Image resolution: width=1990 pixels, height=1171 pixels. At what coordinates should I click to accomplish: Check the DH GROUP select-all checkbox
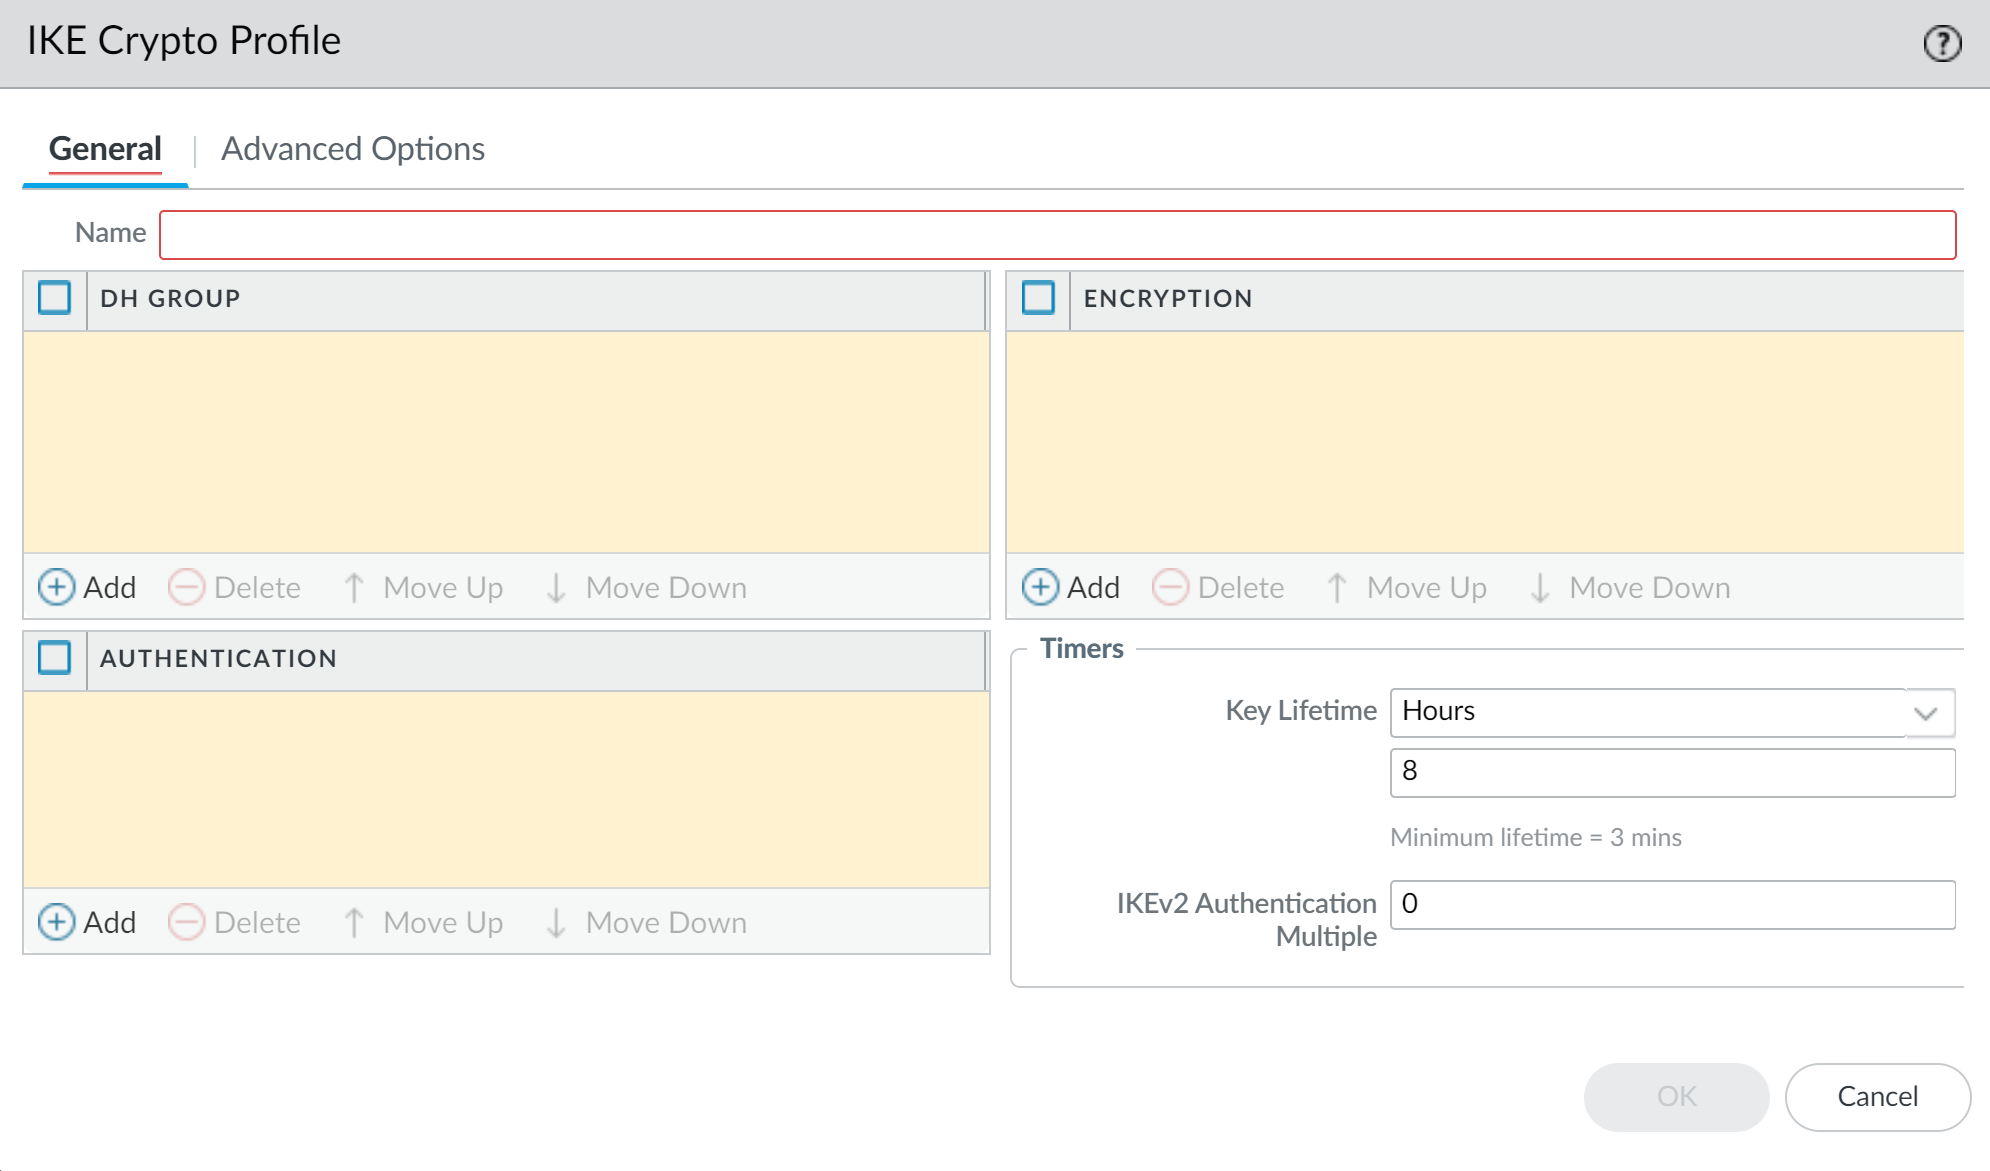(x=54, y=298)
